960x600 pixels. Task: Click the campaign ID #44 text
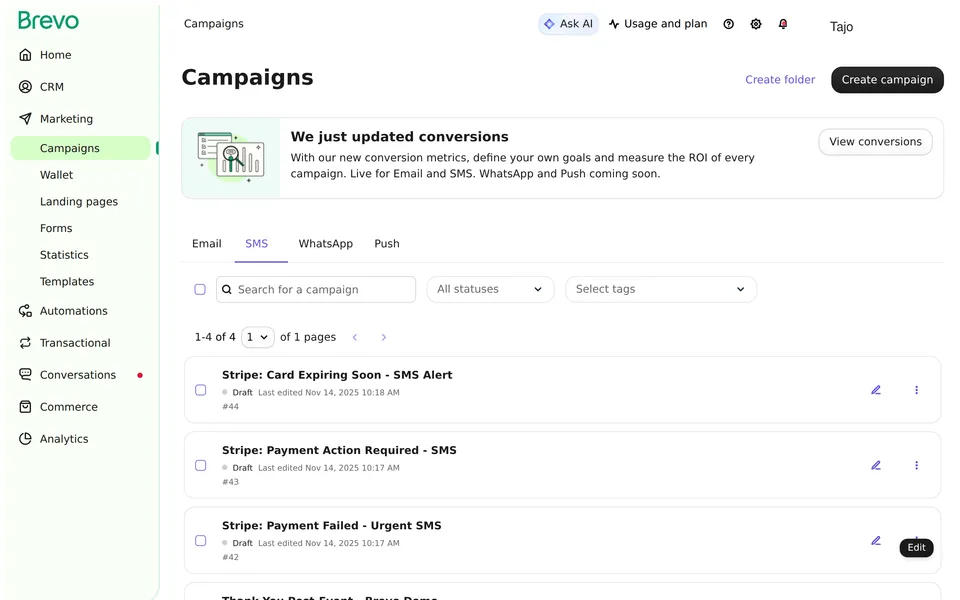click(230, 407)
